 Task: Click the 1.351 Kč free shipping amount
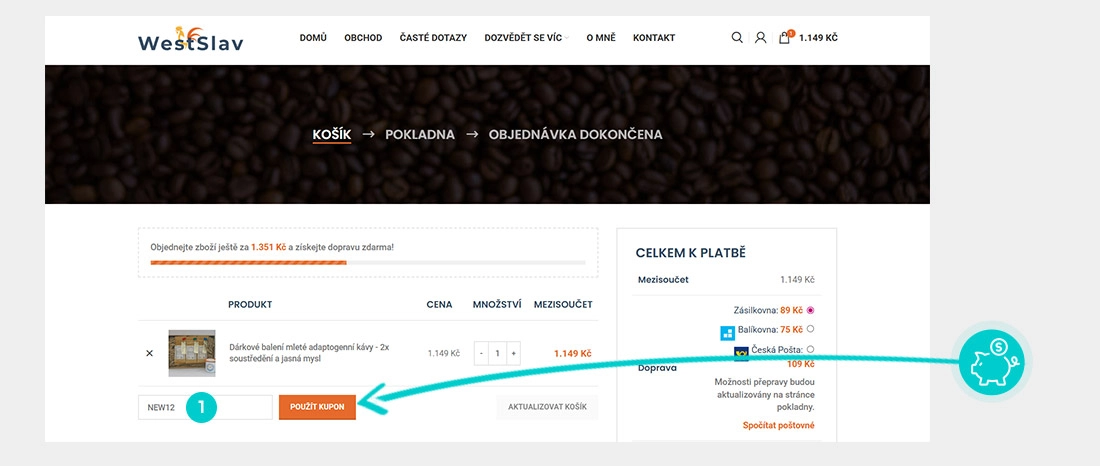point(269,248)
